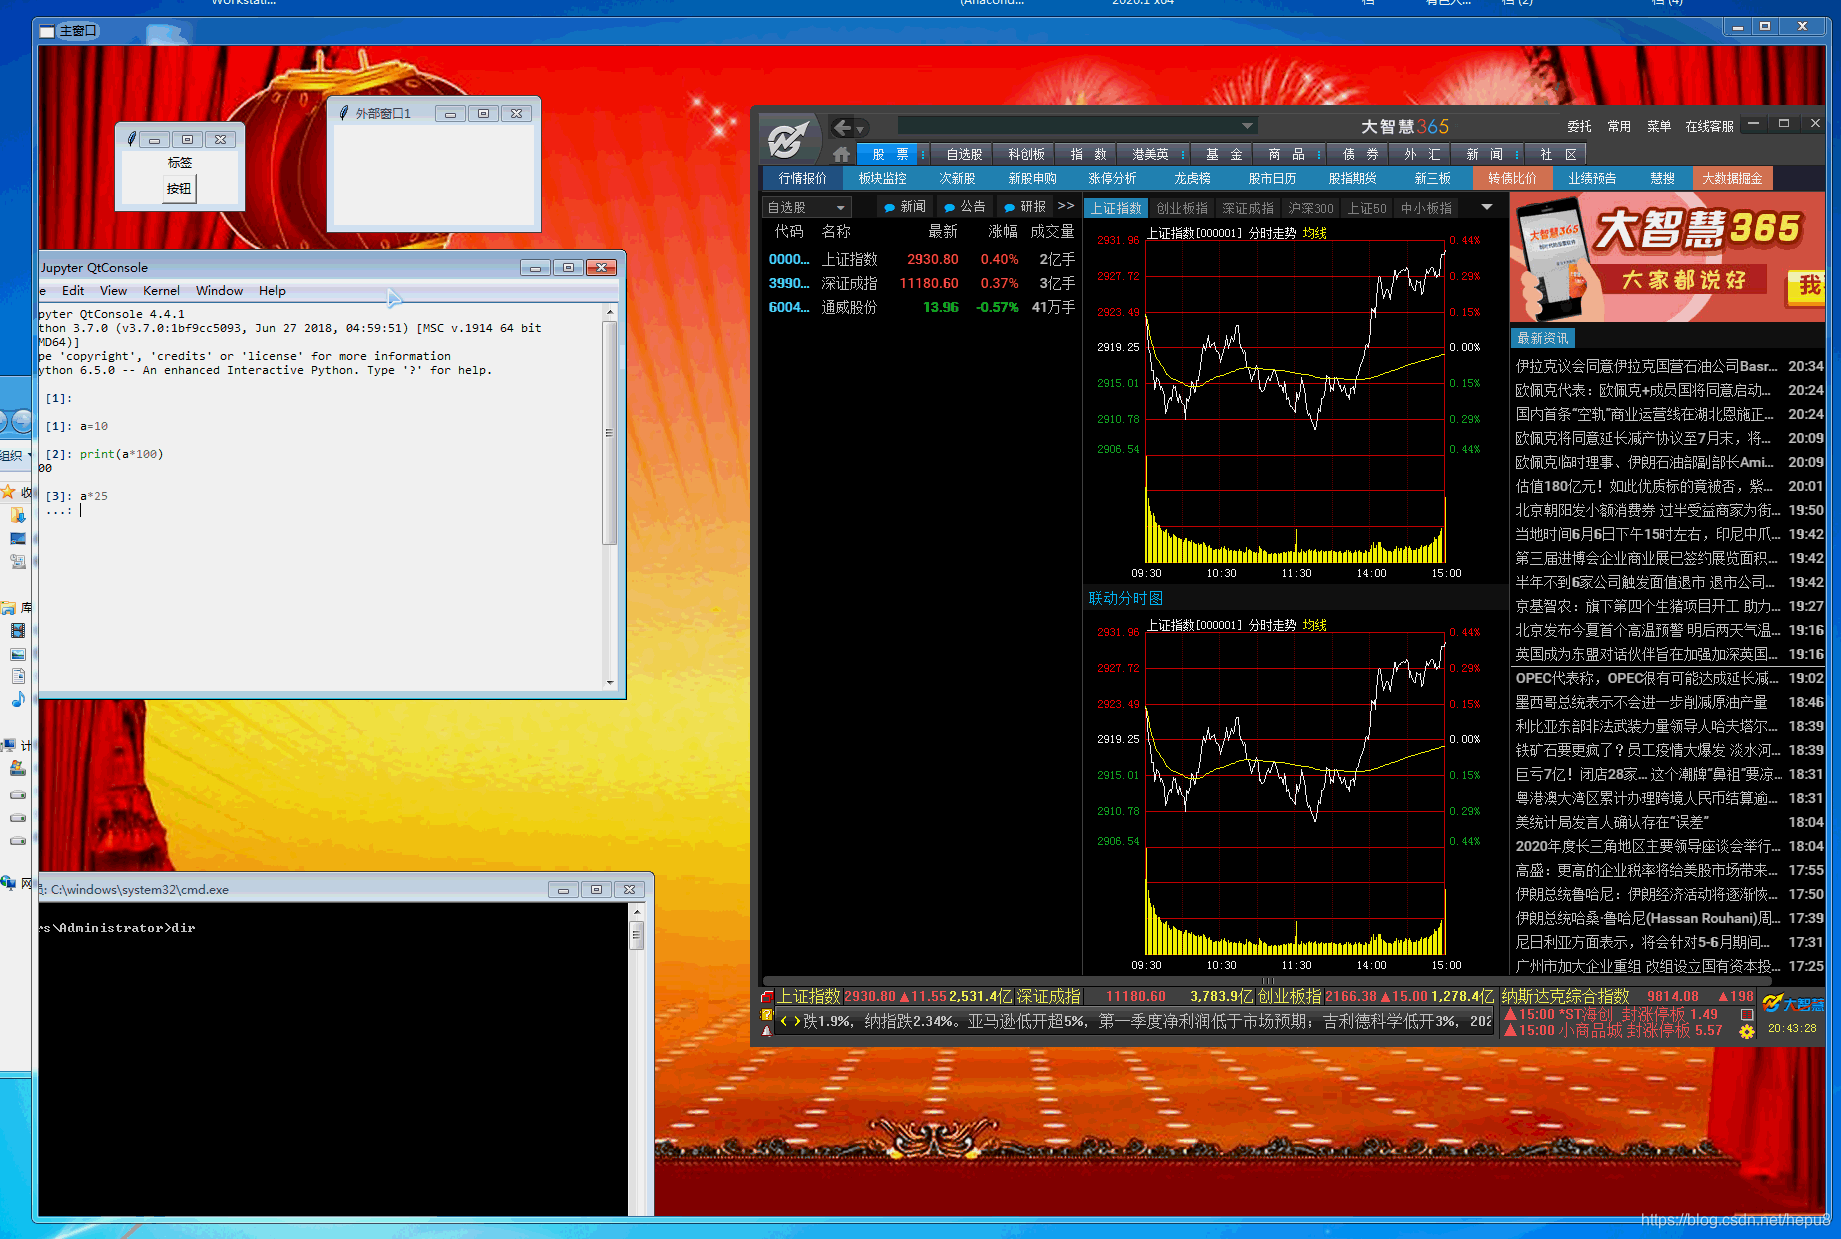
Task: Click the 公告 chat bubble button
Action: click(x=965, y=206)
